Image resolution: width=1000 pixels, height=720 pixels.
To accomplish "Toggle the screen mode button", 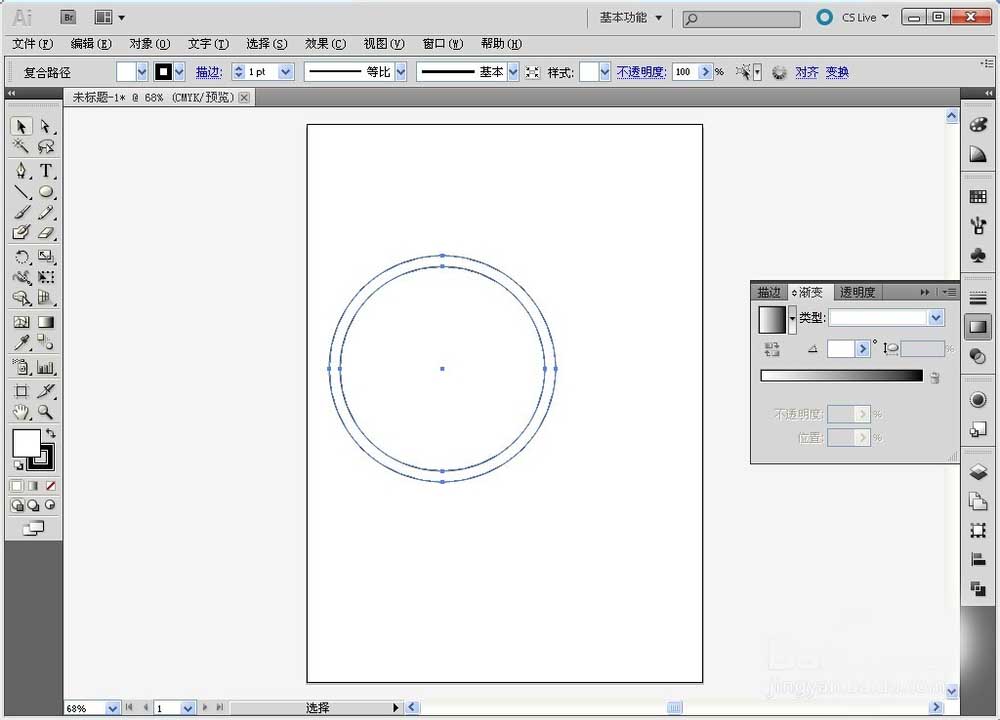I will click(33, 528).
